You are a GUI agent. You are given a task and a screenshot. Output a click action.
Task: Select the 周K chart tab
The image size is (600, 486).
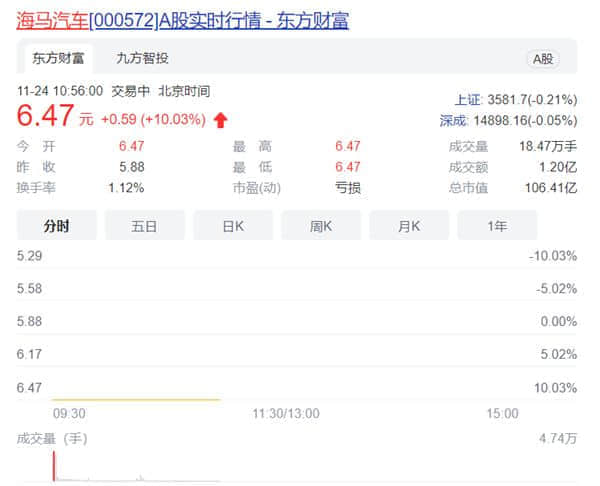[321, 226]
